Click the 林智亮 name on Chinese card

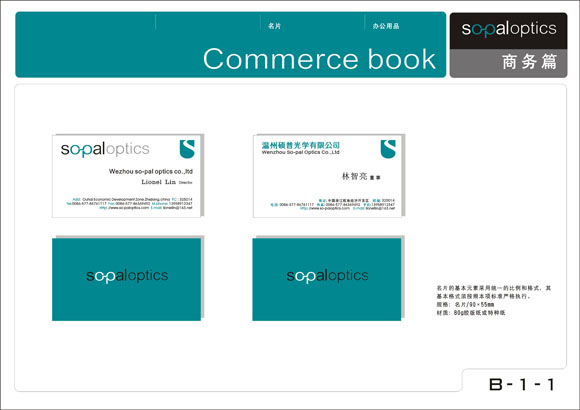pos(354,176)
